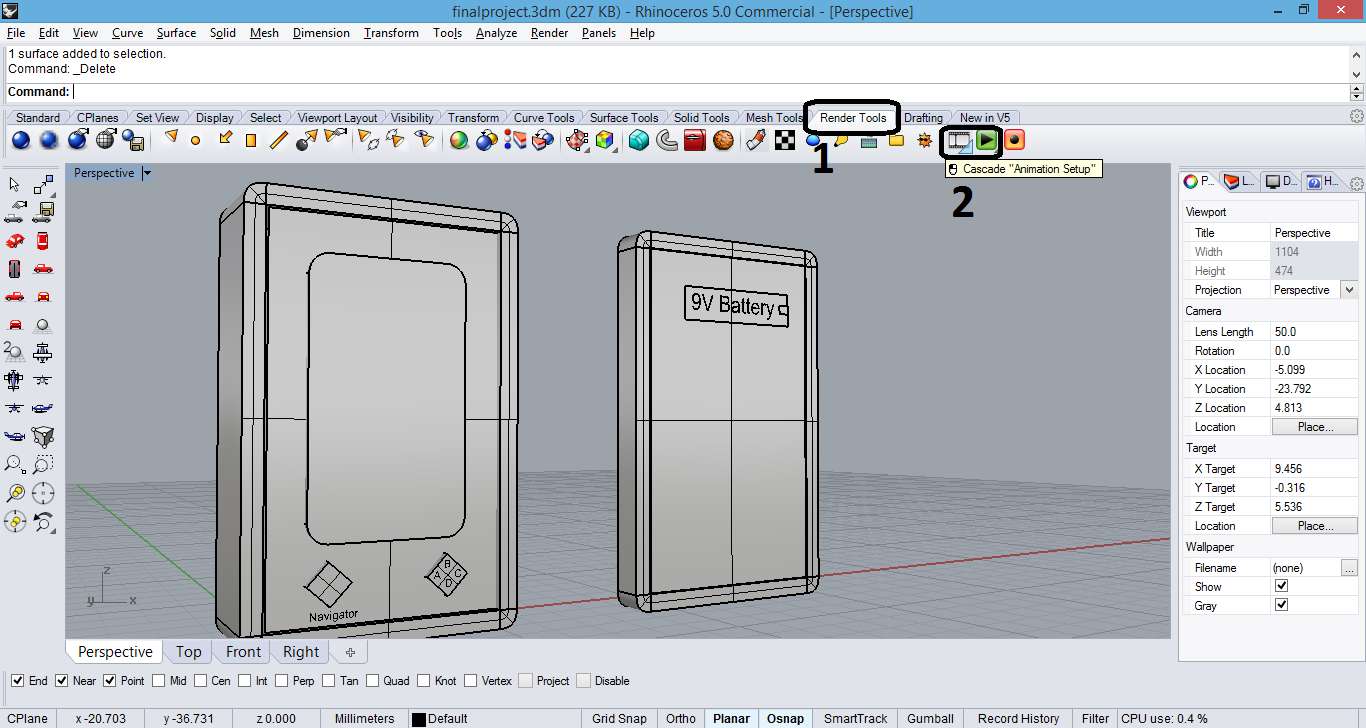This screenshot has height=728, width=1366.
Task: Click the target Location Place button
Action: (x=1315, y=526)
